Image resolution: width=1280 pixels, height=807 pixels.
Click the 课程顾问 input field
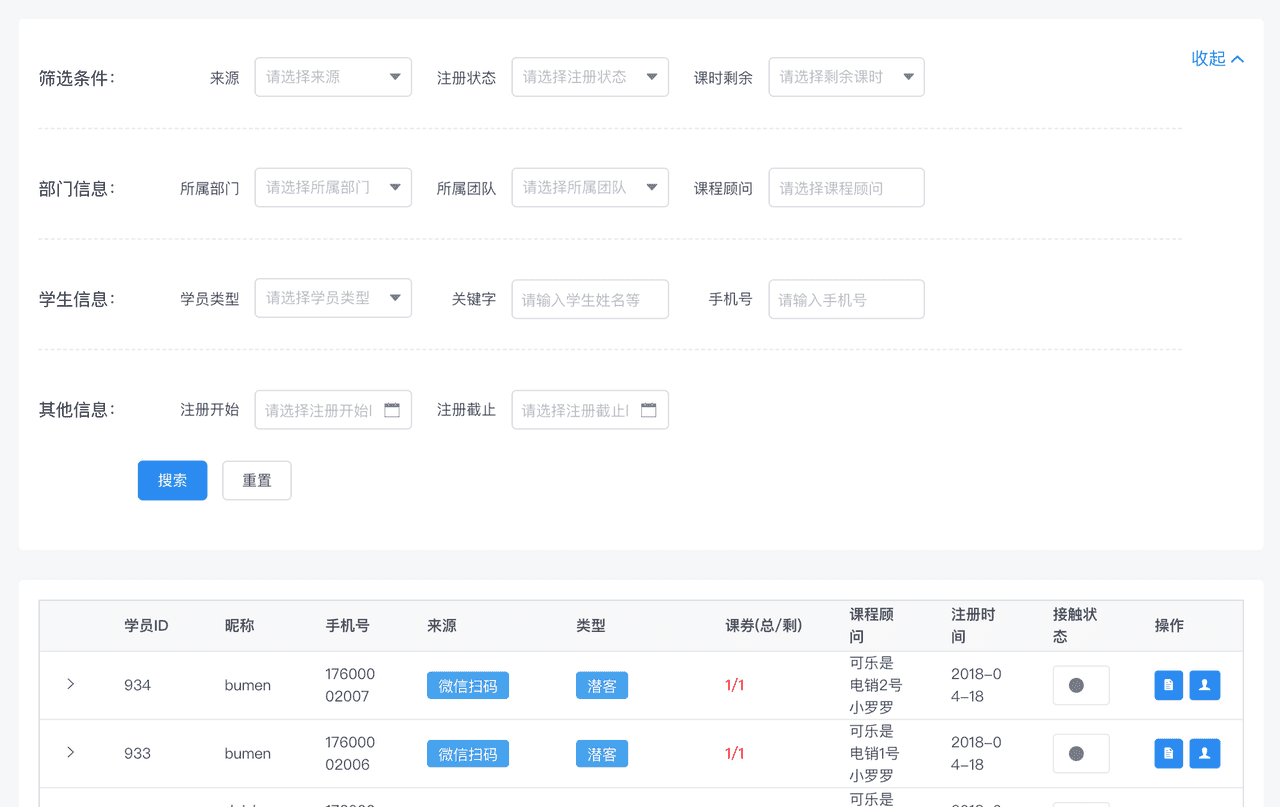pyautogui.click(x=846, y=188)
